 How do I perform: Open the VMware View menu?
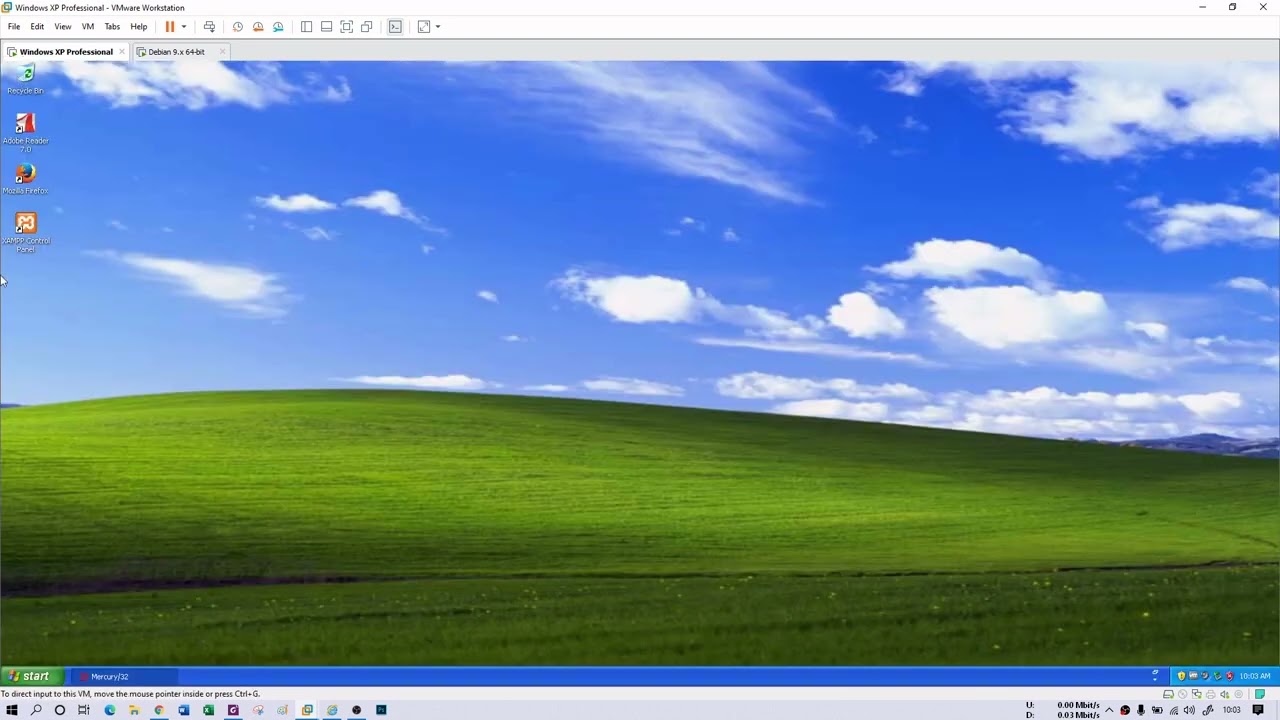(62, 27)
